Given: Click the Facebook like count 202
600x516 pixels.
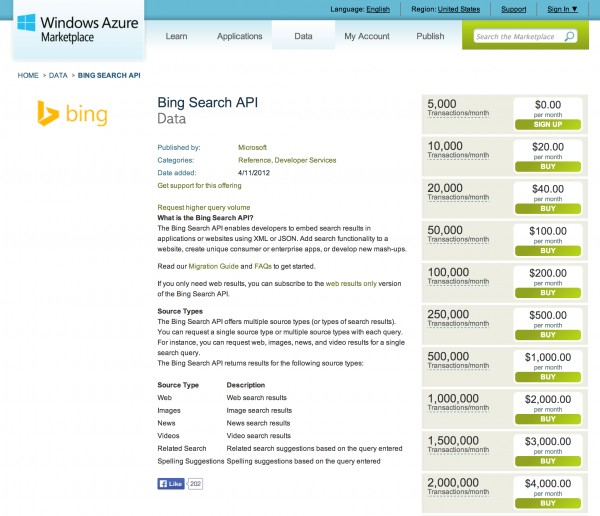Looking at the screenshot, I should click(x=195, y=484).
